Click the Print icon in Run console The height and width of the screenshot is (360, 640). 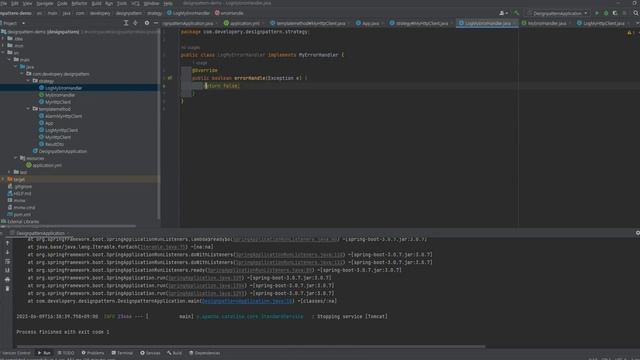pos(7,280)
